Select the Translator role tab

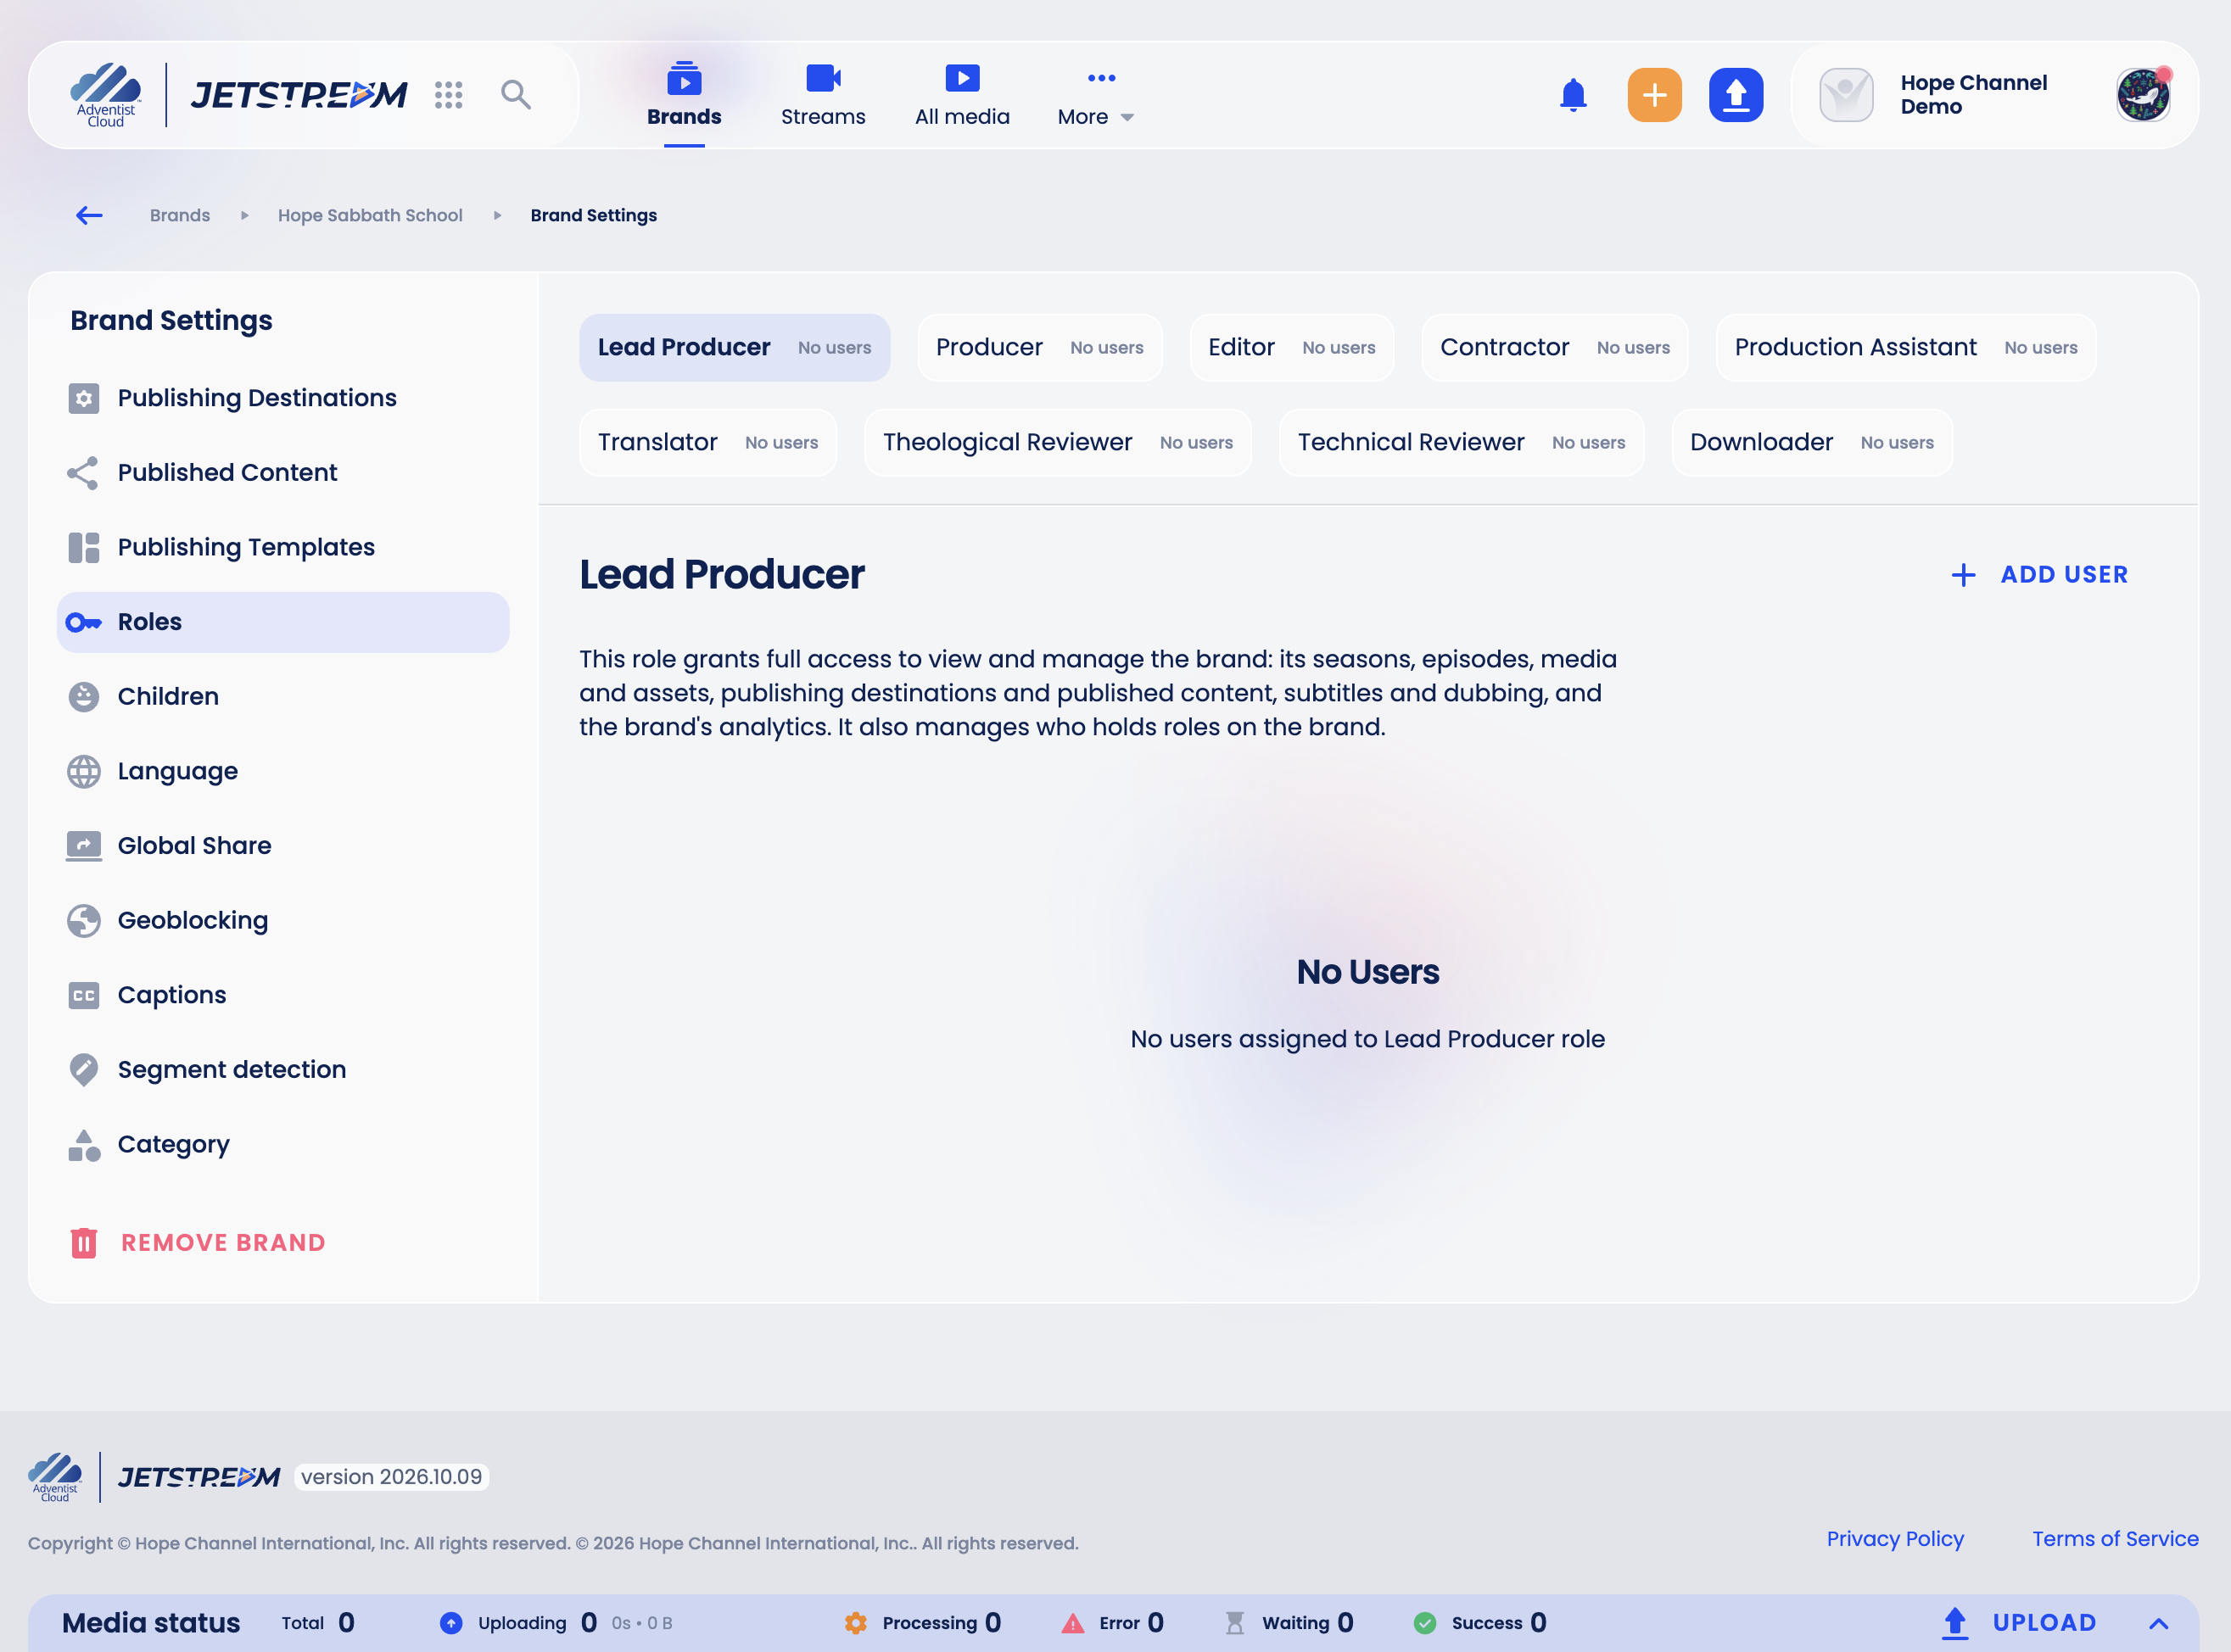tap(708, 443)
